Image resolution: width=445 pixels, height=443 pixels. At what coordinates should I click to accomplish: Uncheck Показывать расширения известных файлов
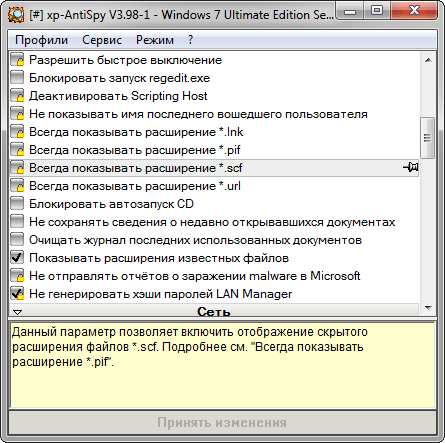(x=17, y=257)
